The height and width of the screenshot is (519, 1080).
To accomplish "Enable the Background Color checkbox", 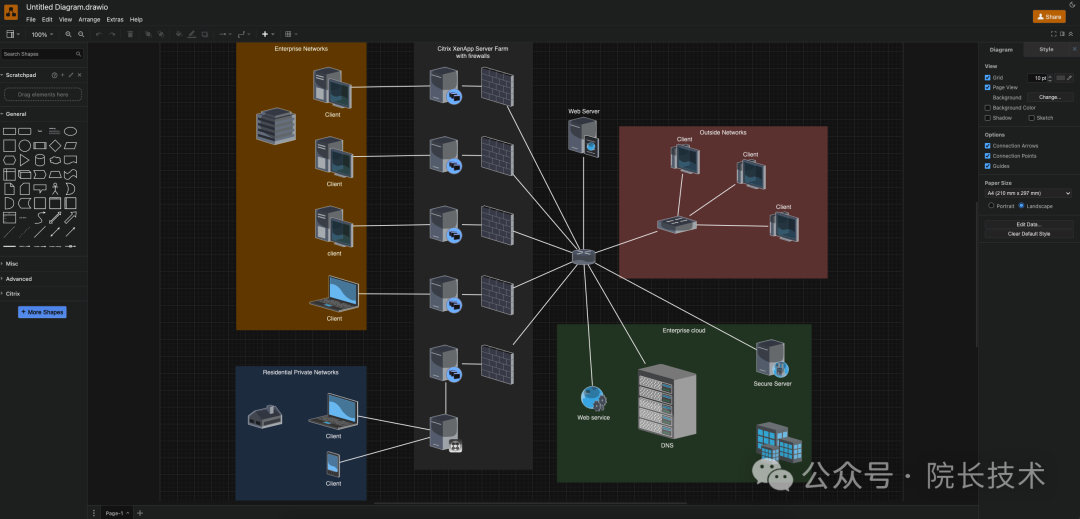I will 988,108.
